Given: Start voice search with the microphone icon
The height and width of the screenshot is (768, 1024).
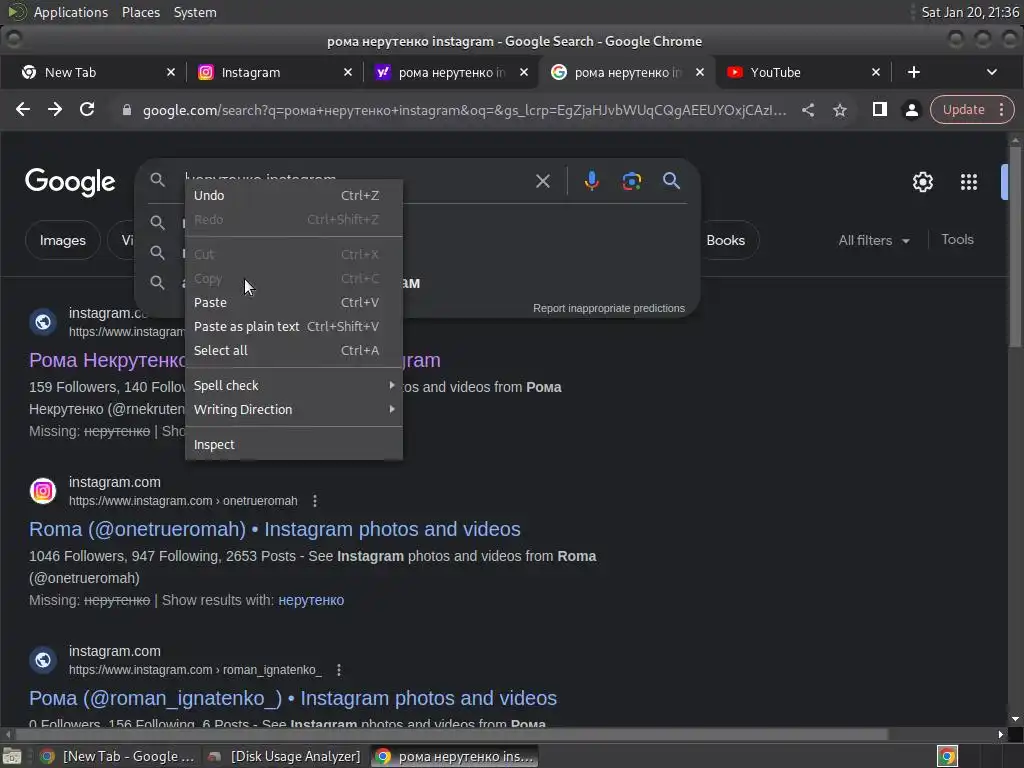Looking at the screenshot, I should point(592,181).
